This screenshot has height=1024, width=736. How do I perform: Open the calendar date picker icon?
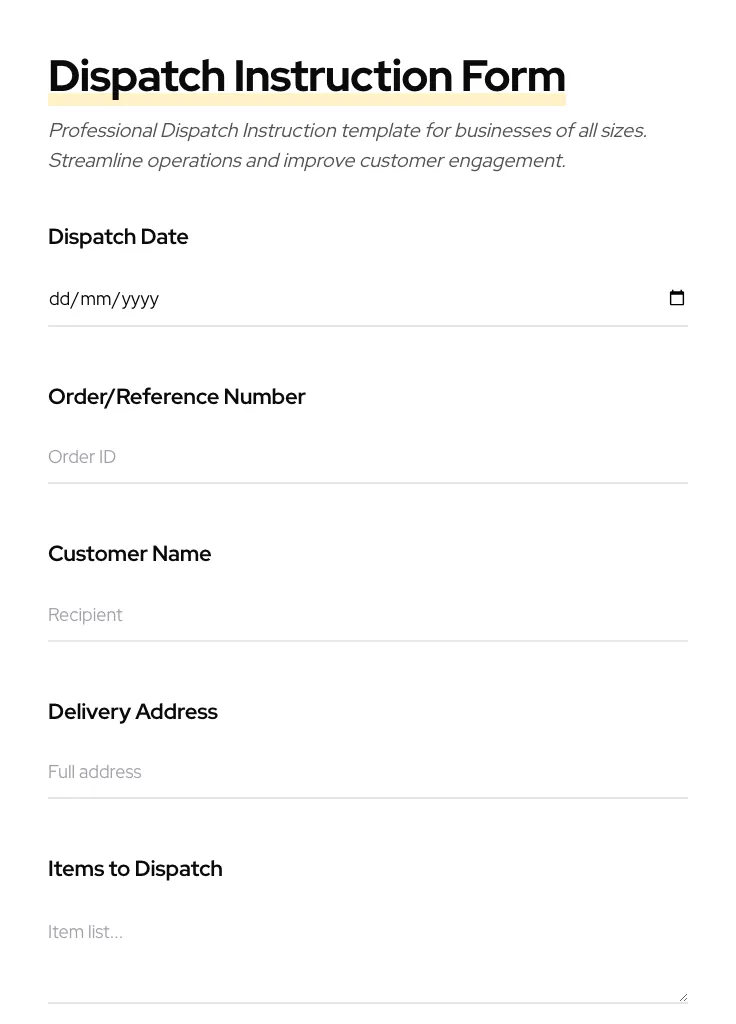(x=677, y=297)
